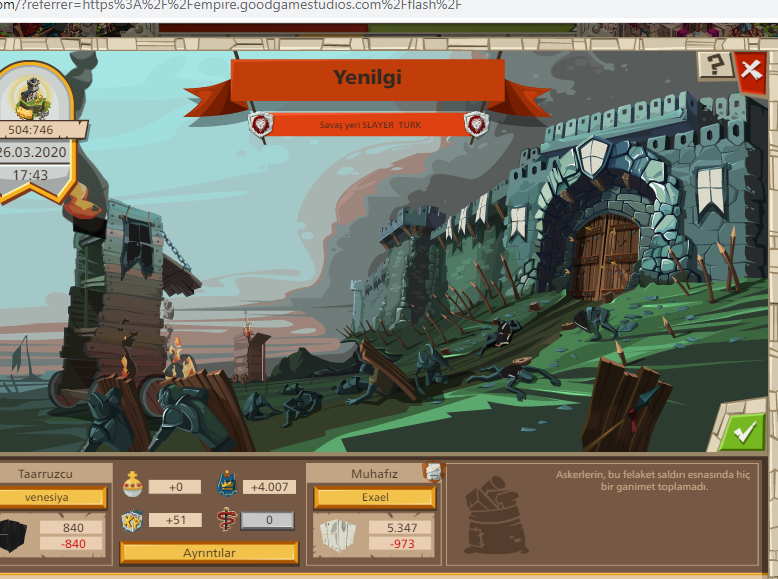Click the loot sack icon
The height and width of the screenshot is (579, 778).
tap(497, 515)
